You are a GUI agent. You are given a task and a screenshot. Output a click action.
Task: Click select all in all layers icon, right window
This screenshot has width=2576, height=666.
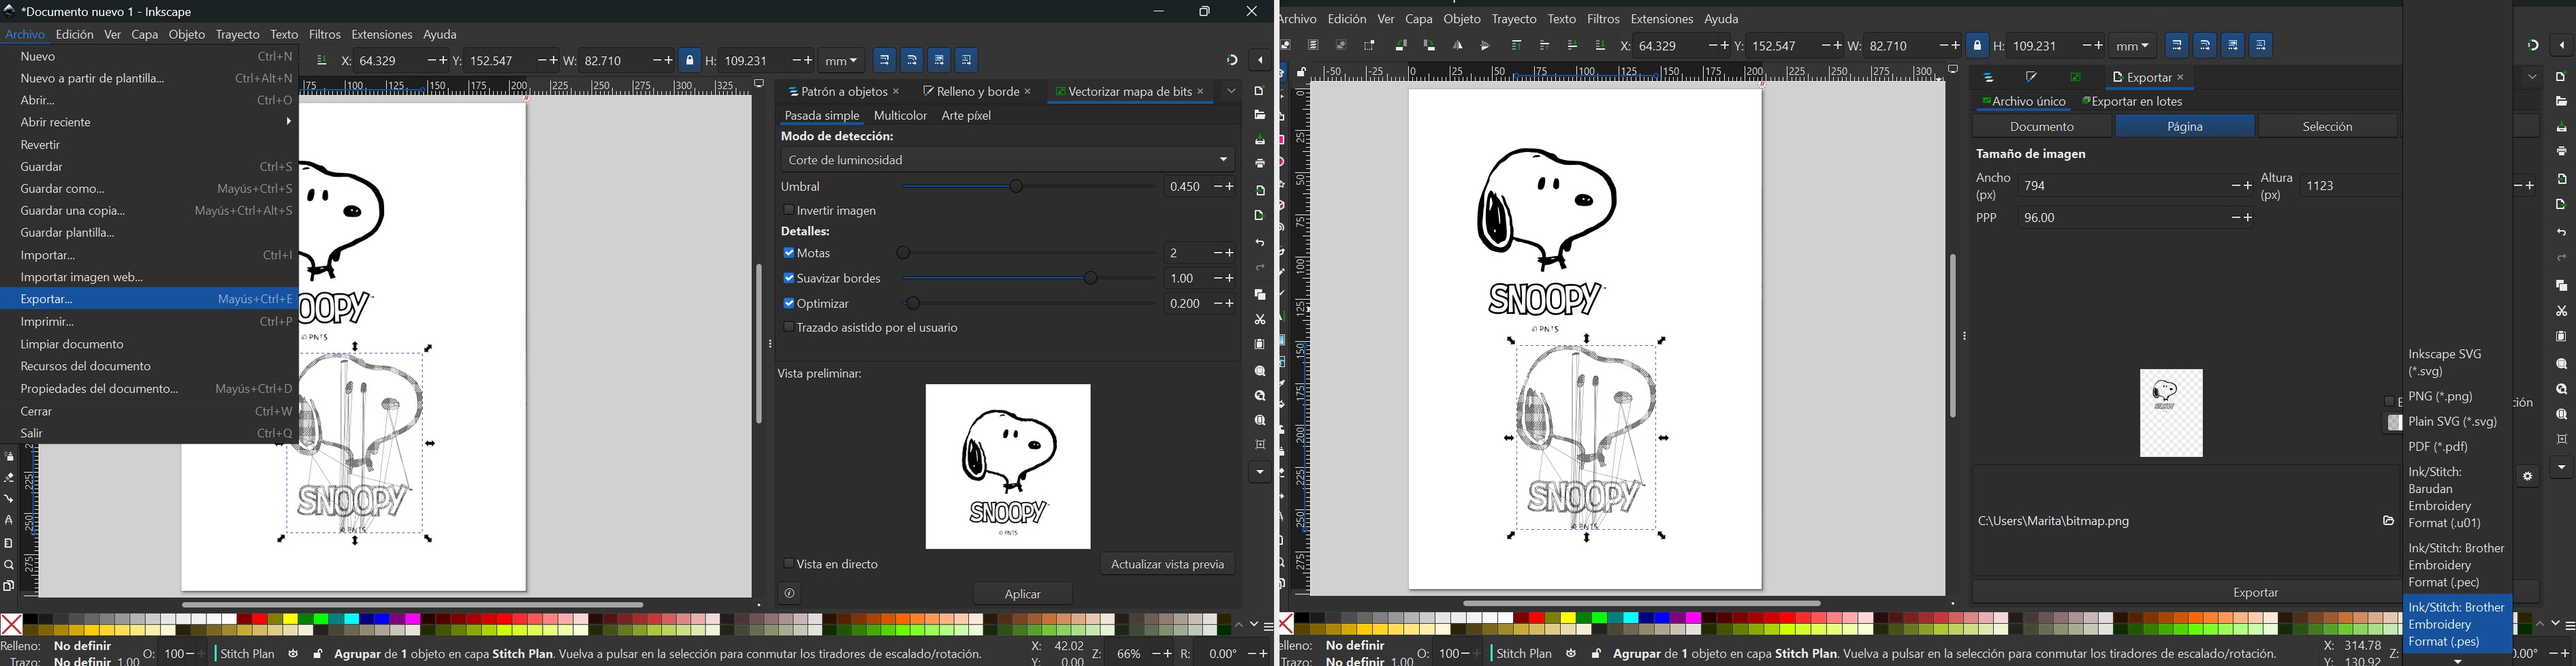pyautogui.click(x=1313, y=46)
